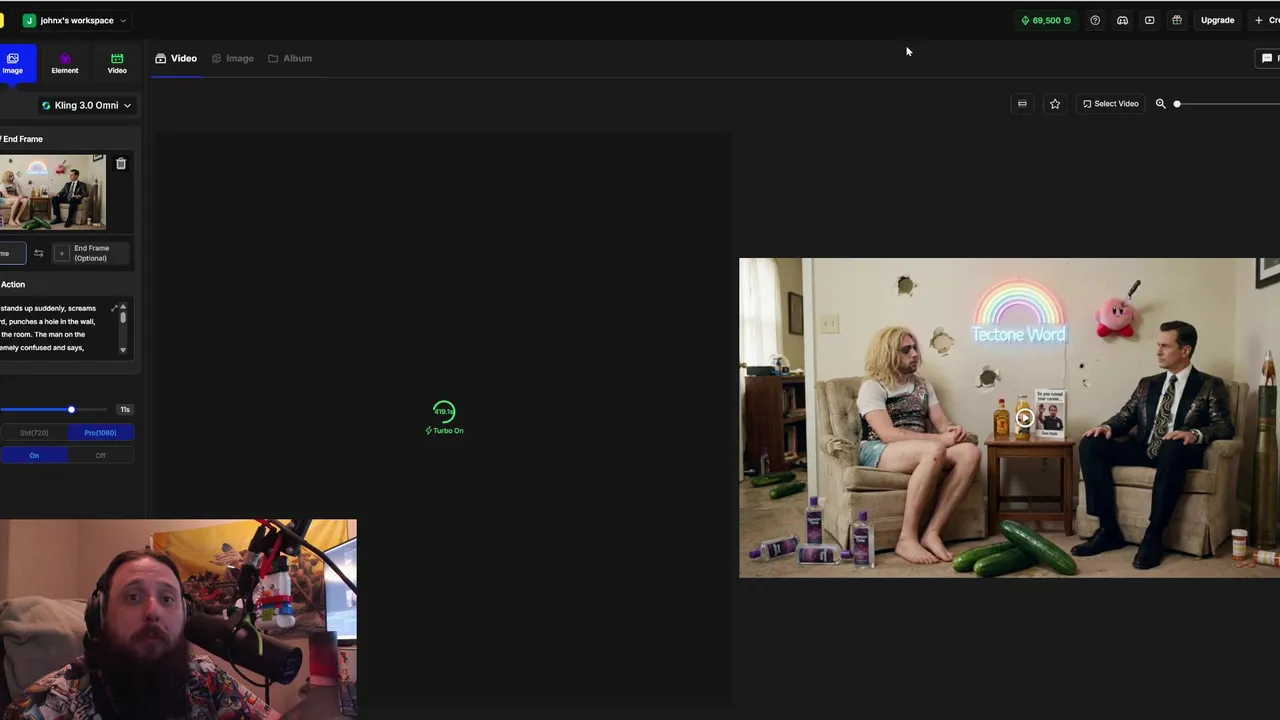Click inside the Action prompt text
The width and height of the screenshot is (1280, 720).
coord(52,328)
